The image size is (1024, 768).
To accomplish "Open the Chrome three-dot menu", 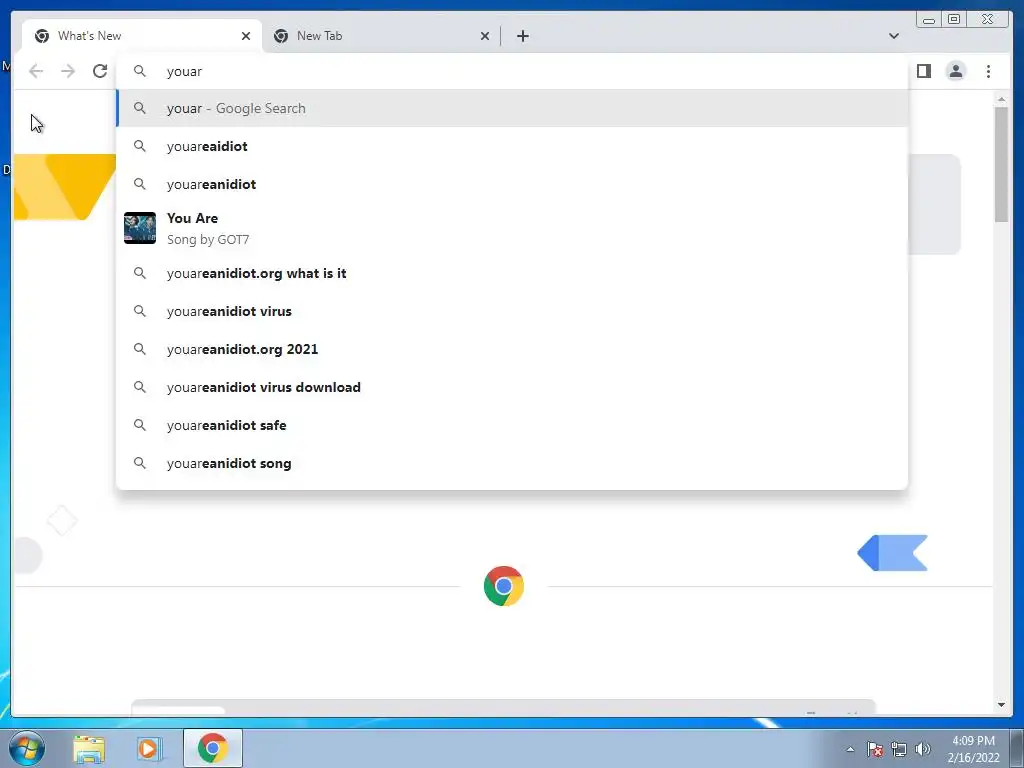I will (x=988, y=71).
